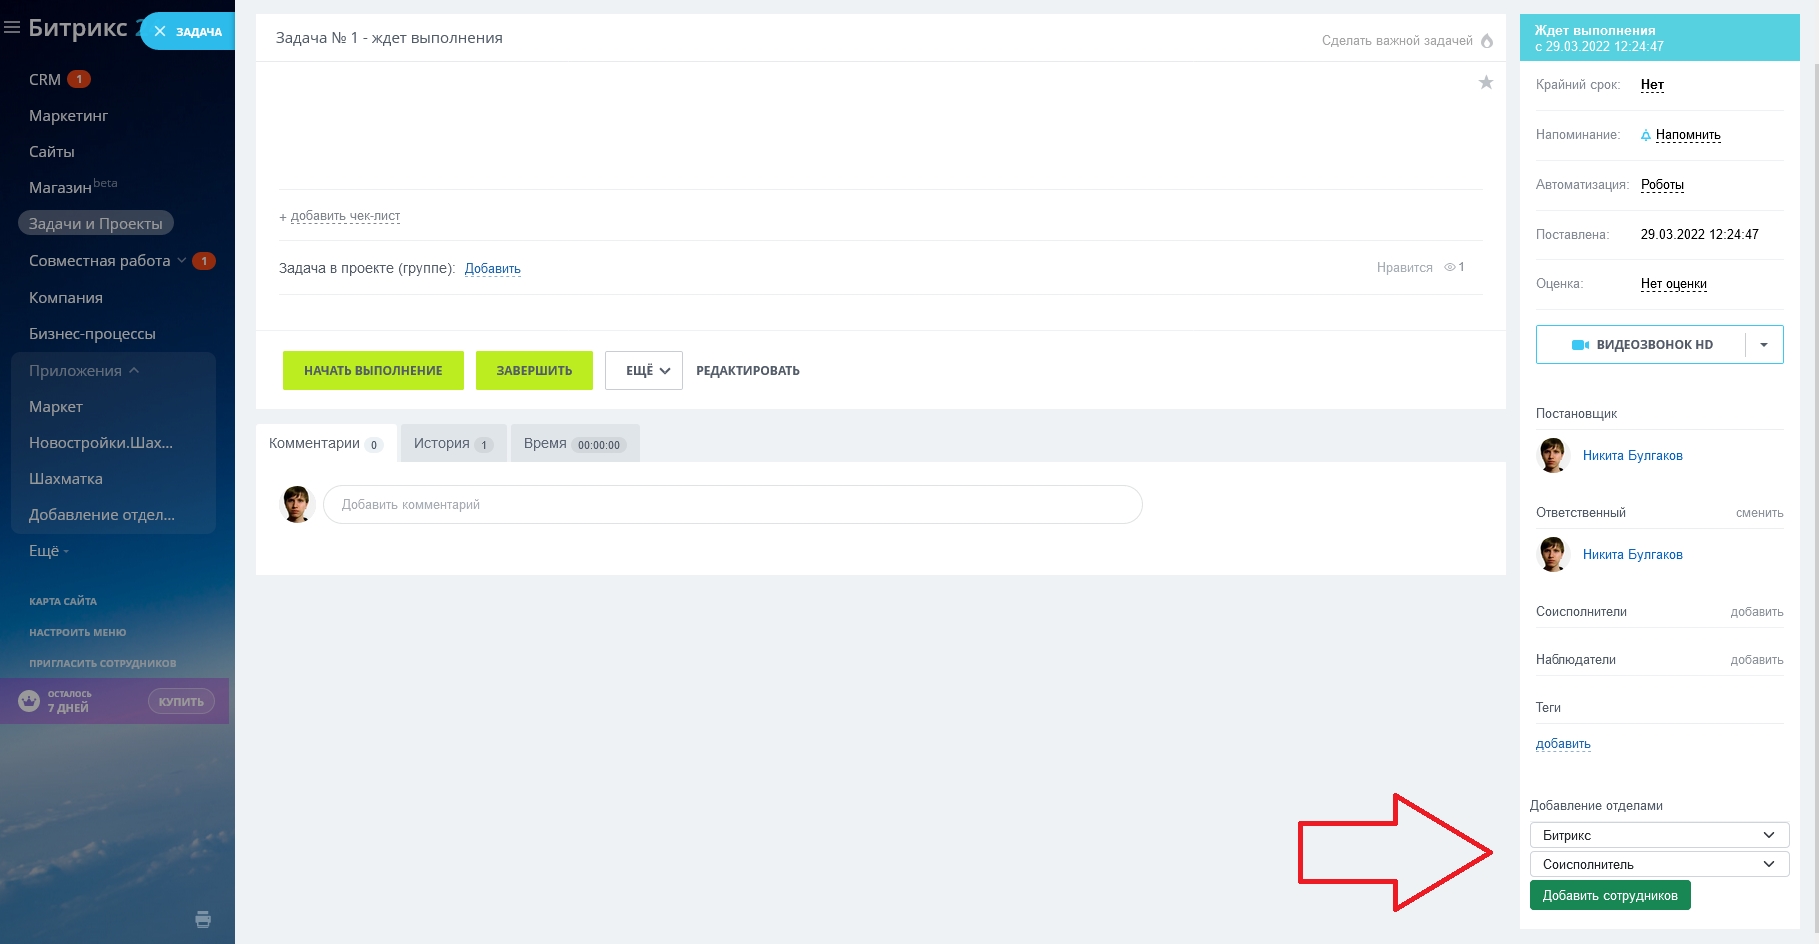Image resolution: width=1819 pixels, height=944 pixels.
Task: Switch to the Комментарии tab
Action: [x=326, y=443]
